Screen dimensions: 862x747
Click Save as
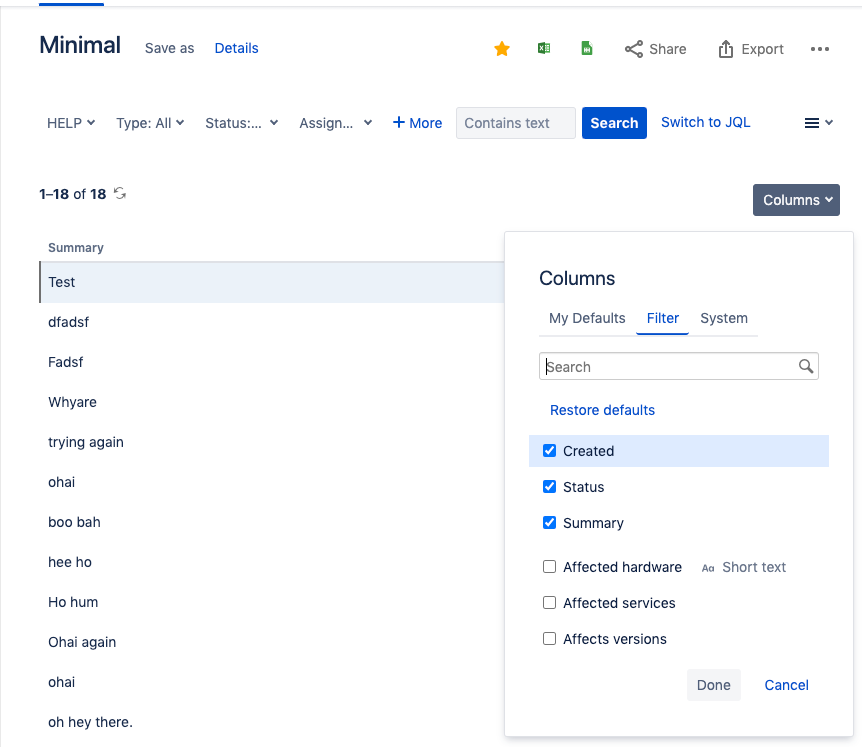point(169,48)
